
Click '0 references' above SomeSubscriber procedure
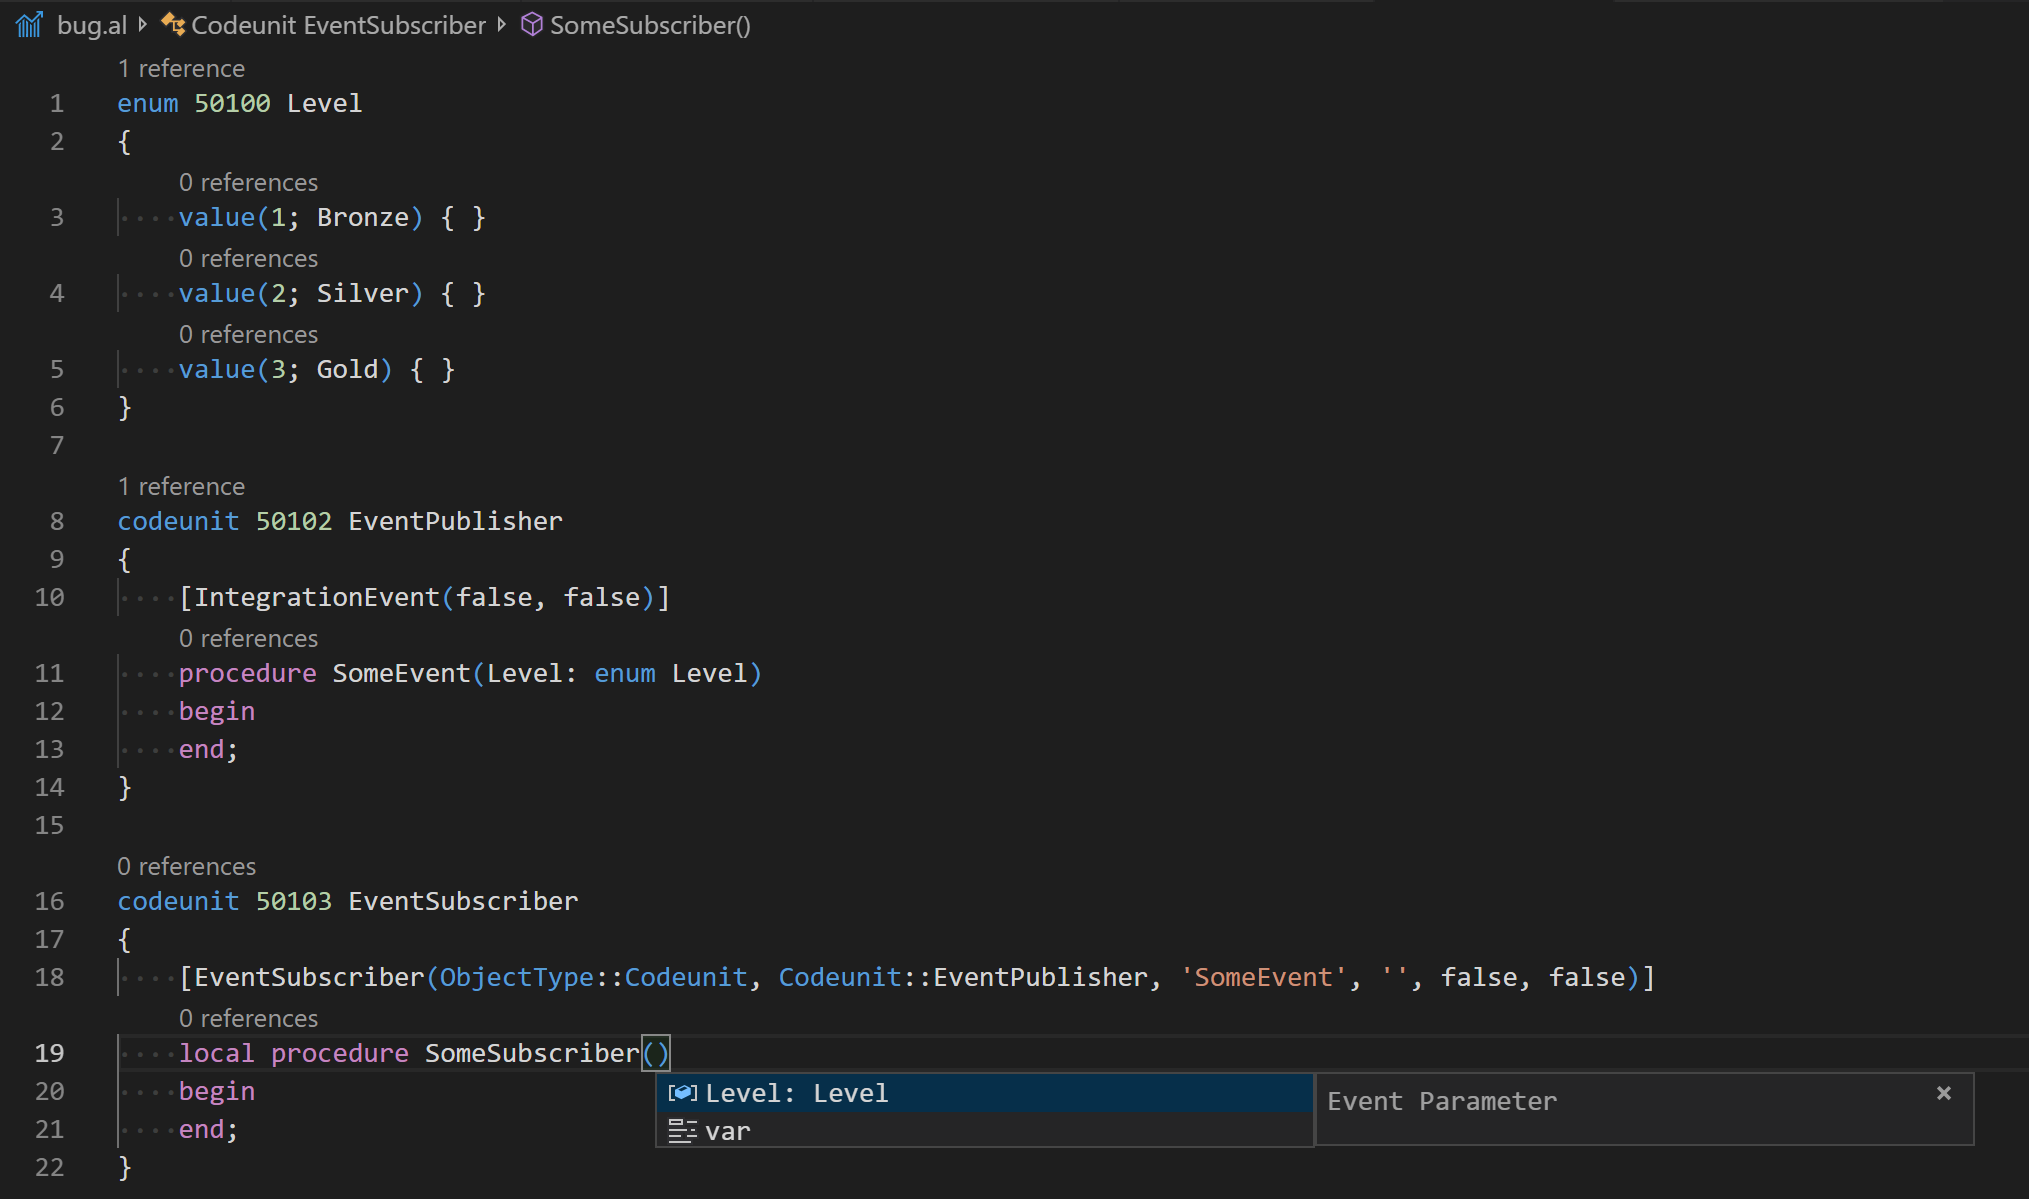(248, 1018)
